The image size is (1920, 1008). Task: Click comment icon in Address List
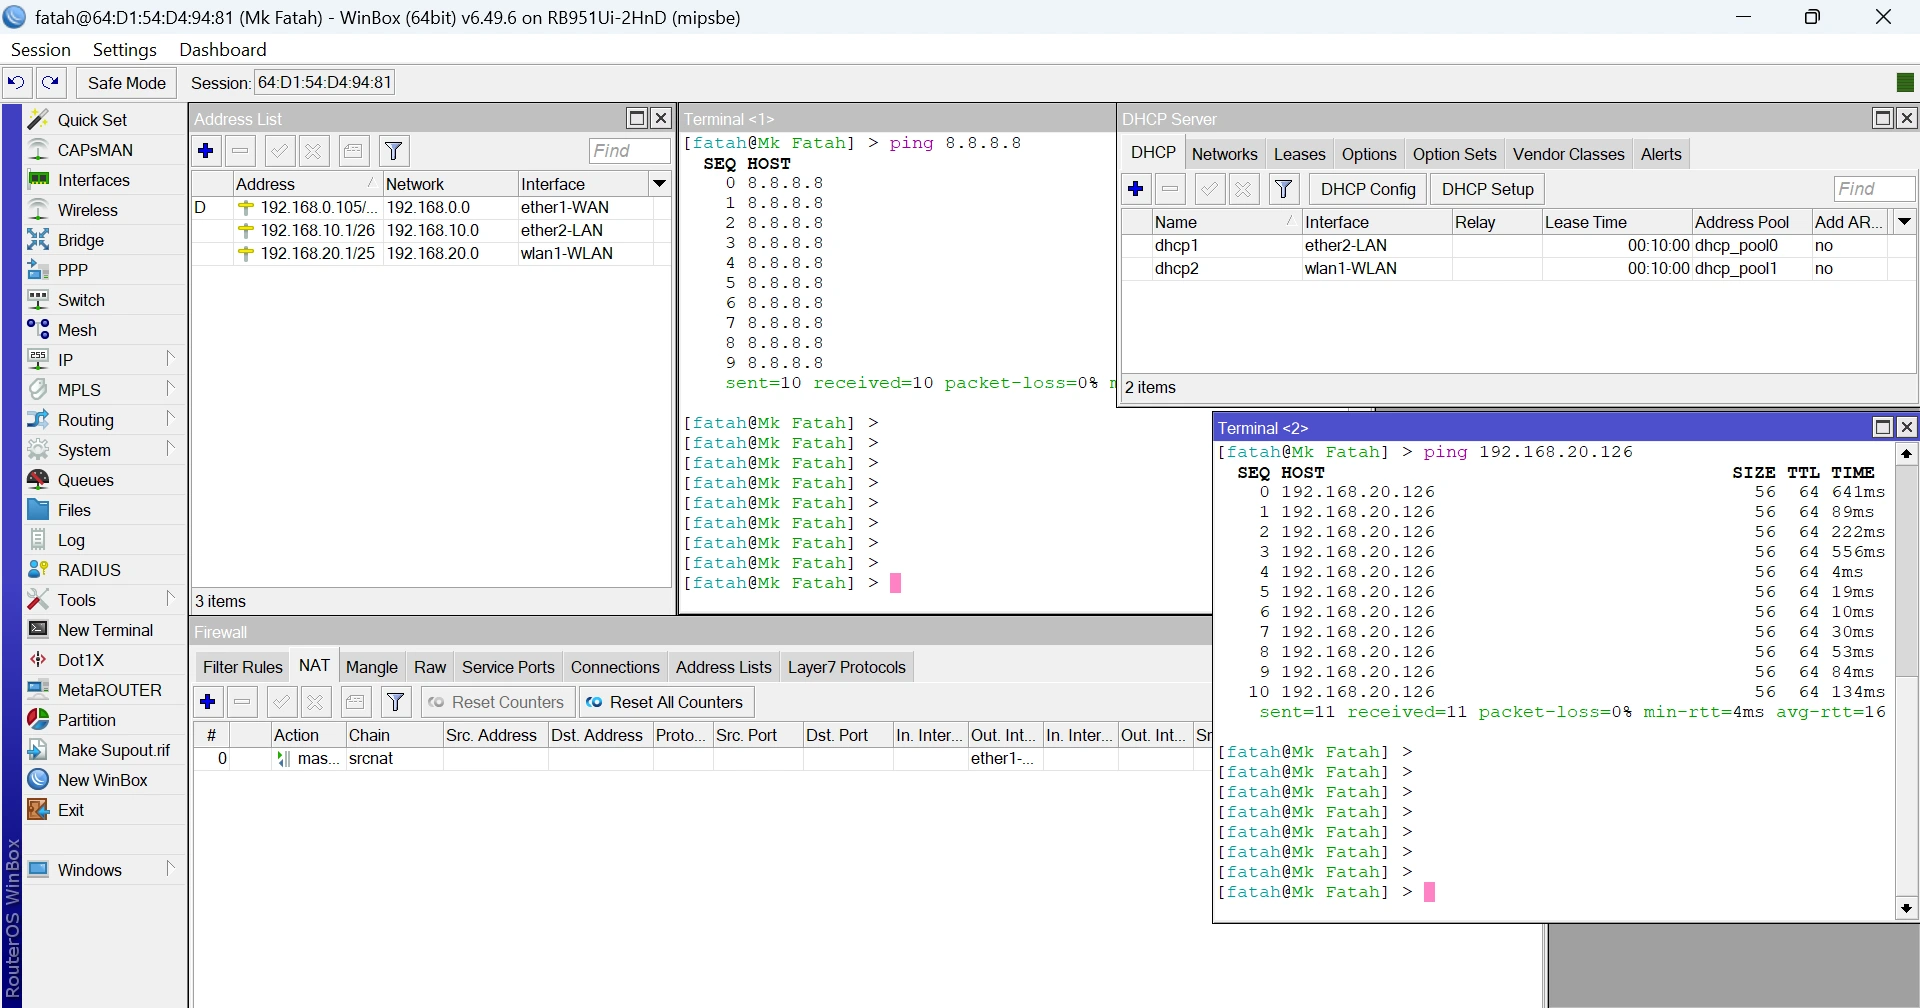tap(353, 151)
